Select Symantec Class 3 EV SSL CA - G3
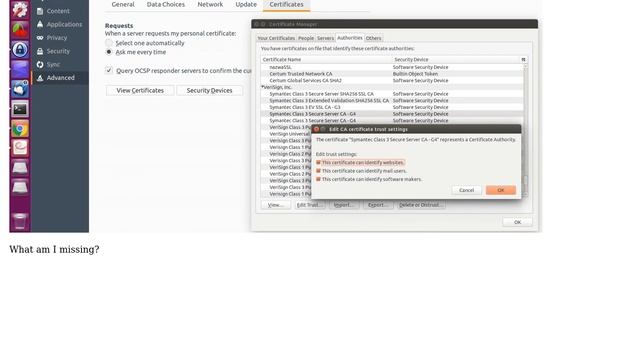 point(392,107)
